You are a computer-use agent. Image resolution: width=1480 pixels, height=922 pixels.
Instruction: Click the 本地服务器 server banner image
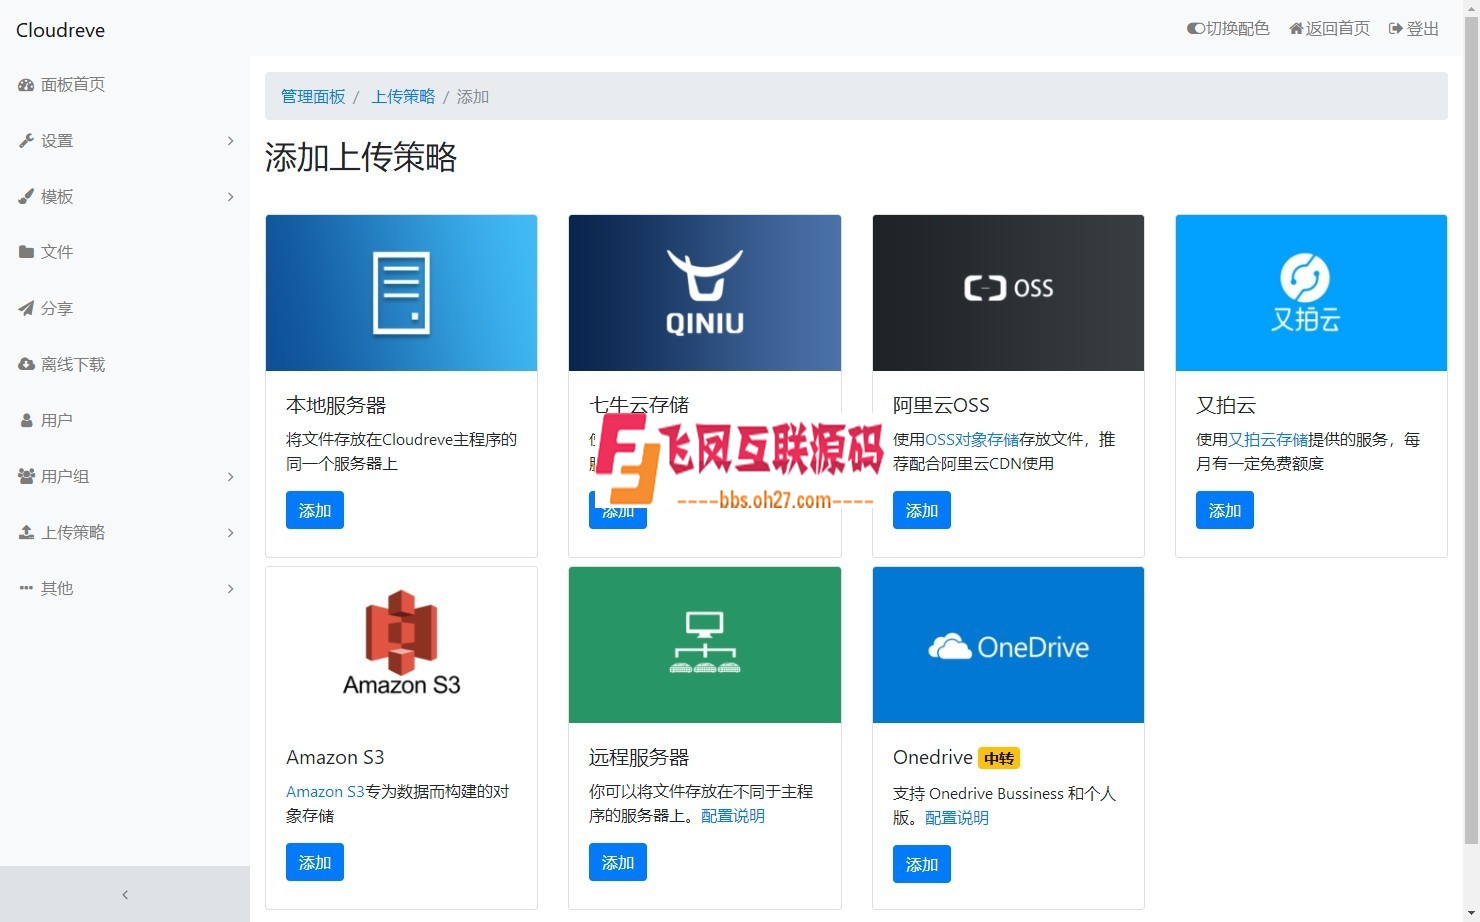[401, 293]
